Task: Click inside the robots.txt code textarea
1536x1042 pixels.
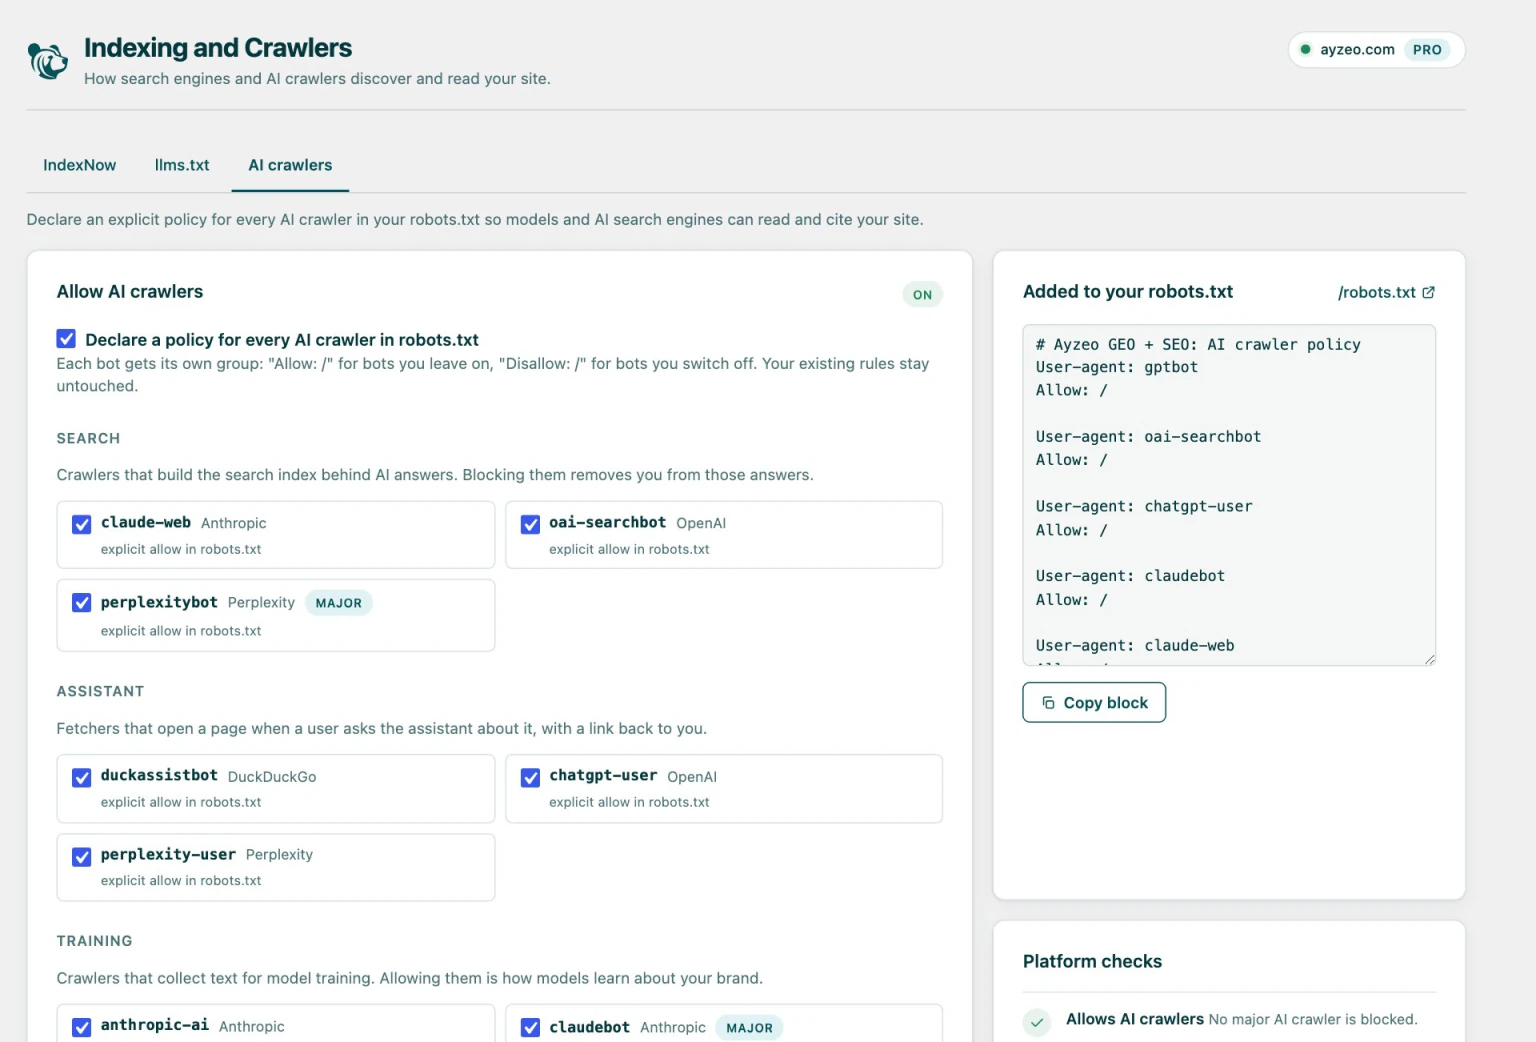Action: (x=1229, y=495)
